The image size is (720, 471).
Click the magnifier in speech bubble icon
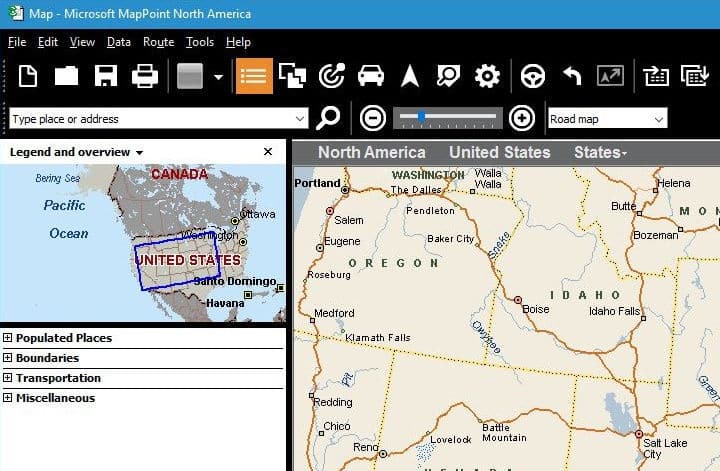pyautogui.click(x=448, y=76)
